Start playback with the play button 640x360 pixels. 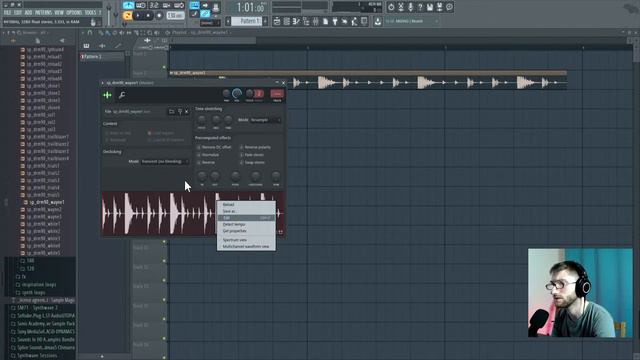pyautogui.click(x=138, y=16)
